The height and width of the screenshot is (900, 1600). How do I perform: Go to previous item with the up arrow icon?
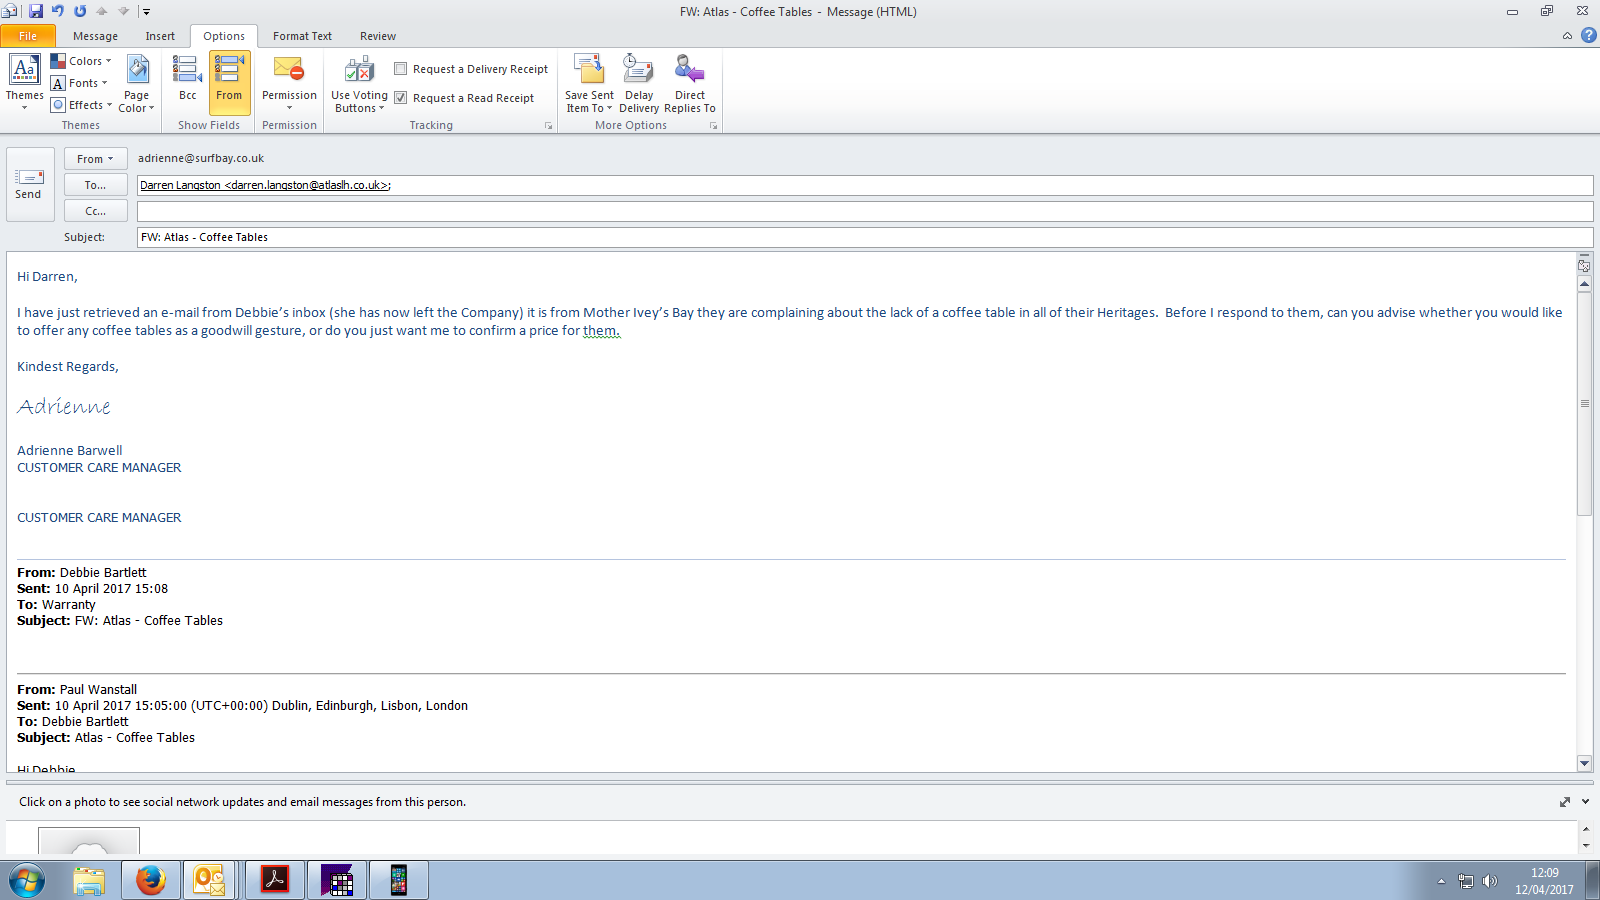pos(102,11)
